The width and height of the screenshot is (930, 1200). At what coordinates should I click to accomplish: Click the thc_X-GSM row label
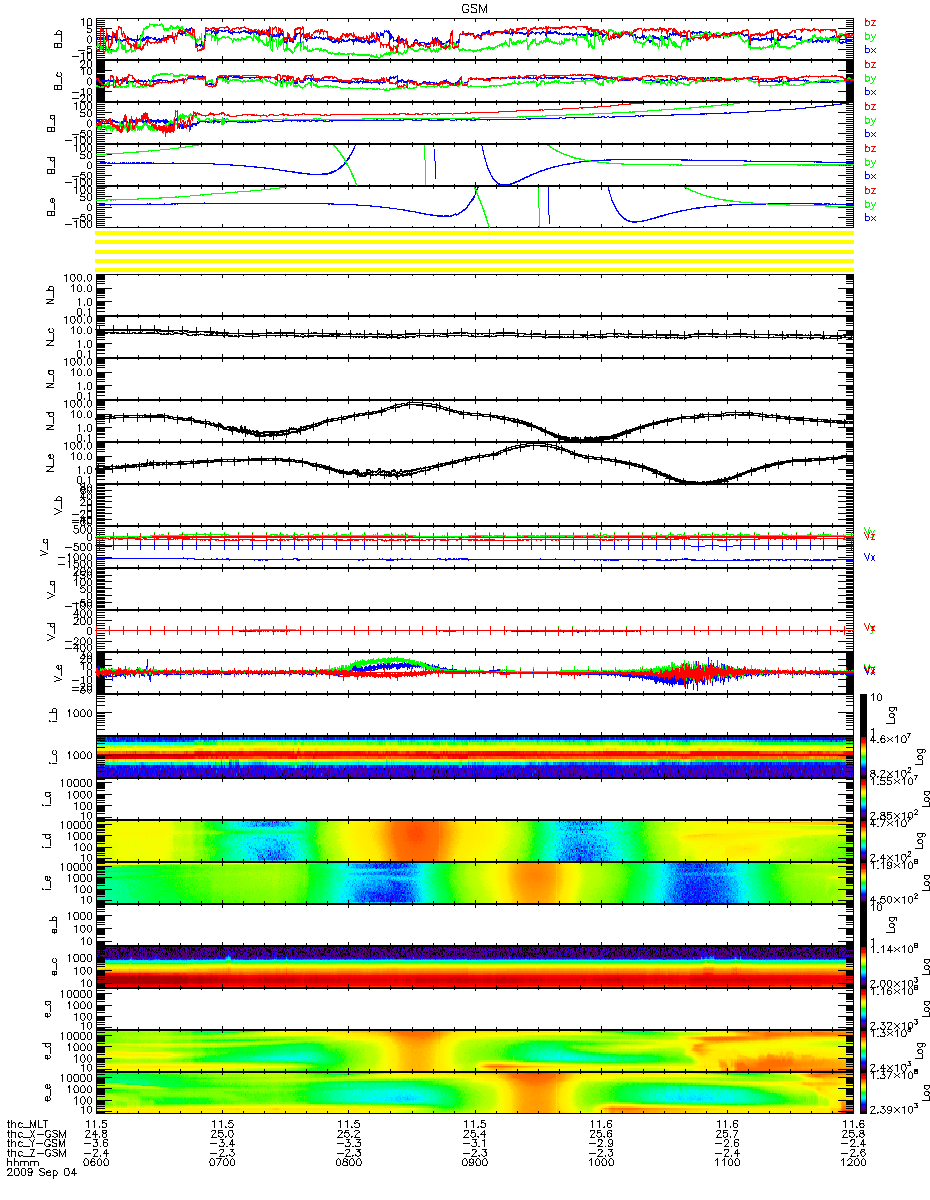34,1135
